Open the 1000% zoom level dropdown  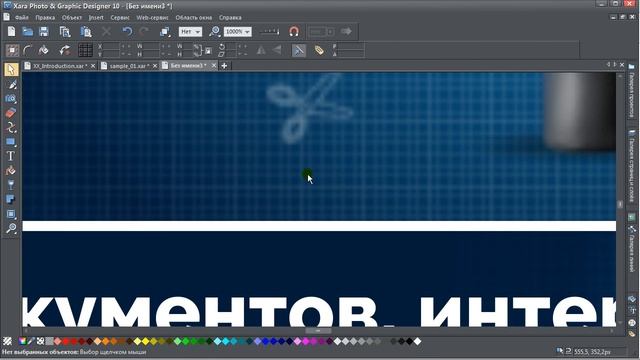click(x=238, y=31)
